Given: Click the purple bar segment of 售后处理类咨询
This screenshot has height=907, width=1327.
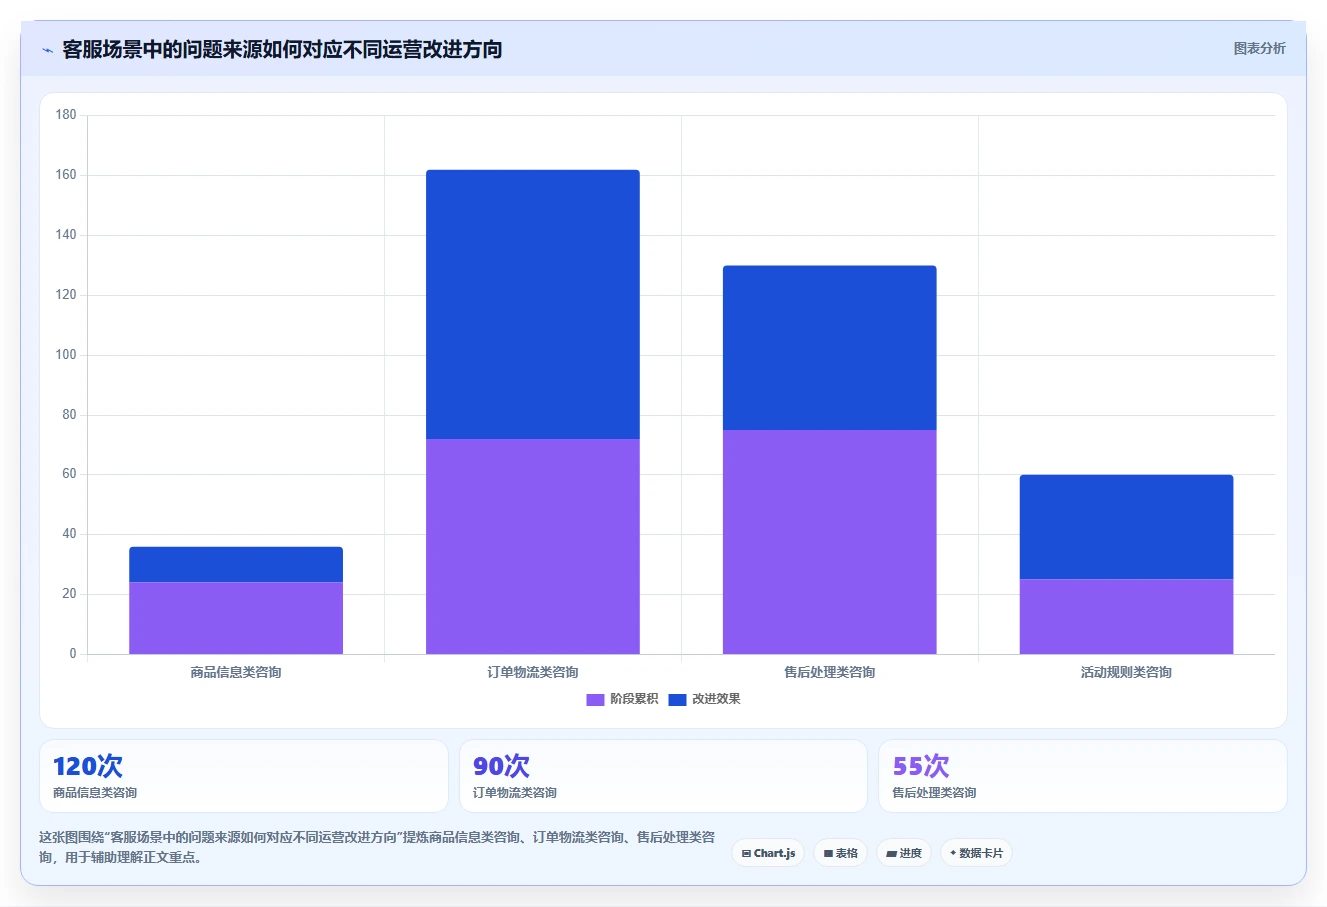Looking at the screenshot, I should coord(830,542).
